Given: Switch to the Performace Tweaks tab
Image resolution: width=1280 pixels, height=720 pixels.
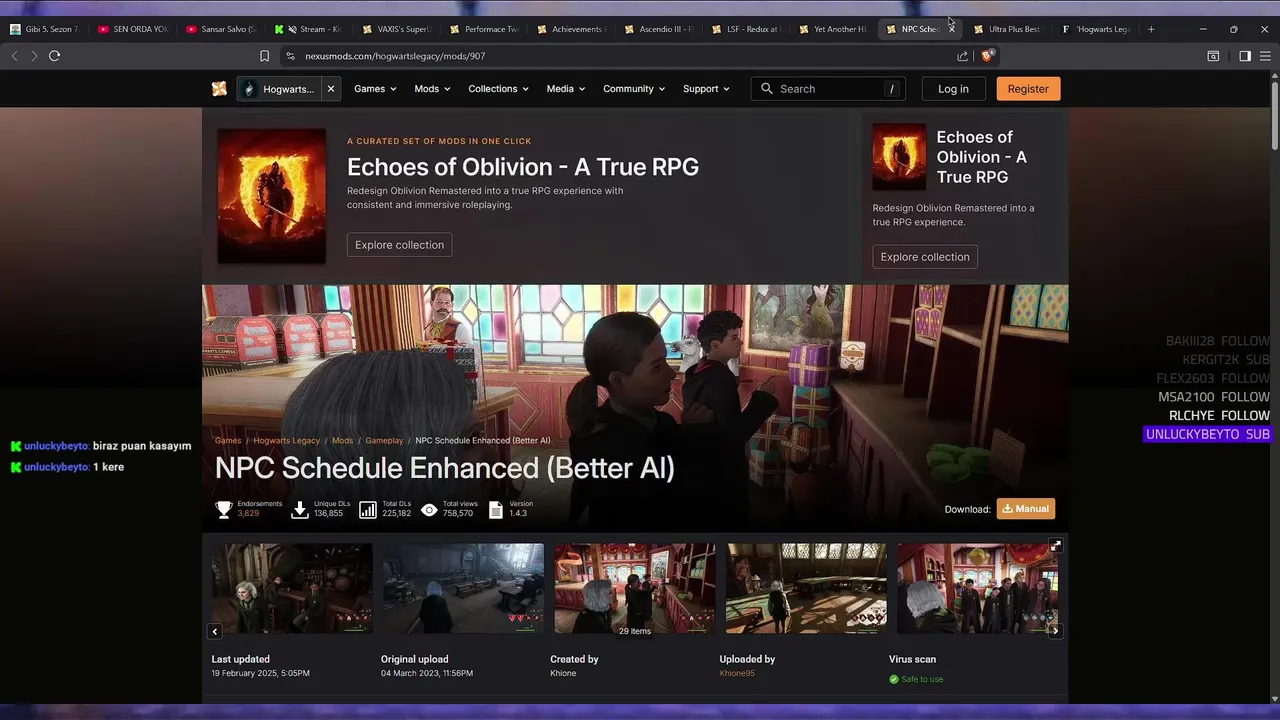Looking at the screenshot, I should pos(486,29).
